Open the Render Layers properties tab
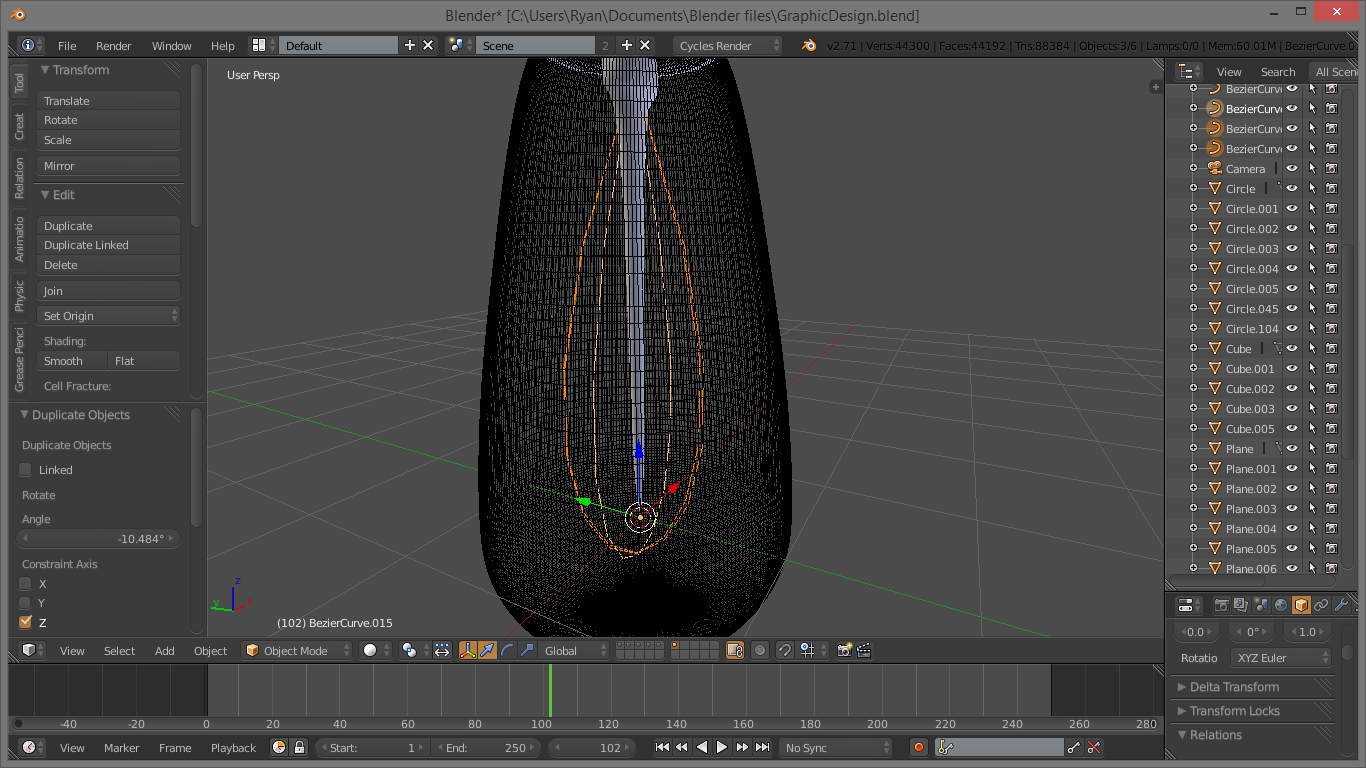Viewport: 1366px width, 768px height. pyautogui.click(x=1241, y=605)
